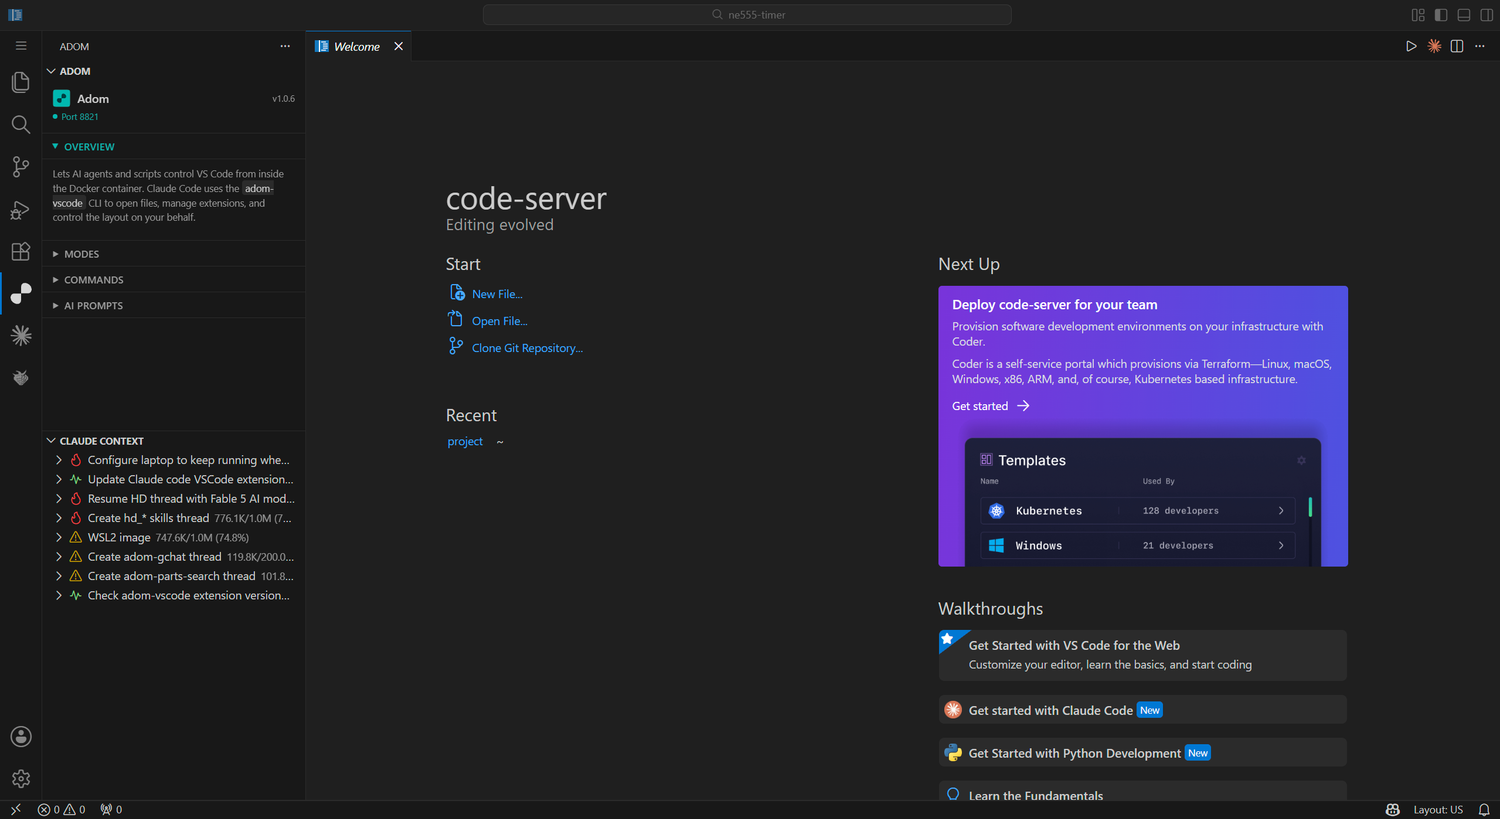Image resolution: width=1500 pixels, height=819 pixels.
Task: Click the Windows template row
Action: [1137, 546]
